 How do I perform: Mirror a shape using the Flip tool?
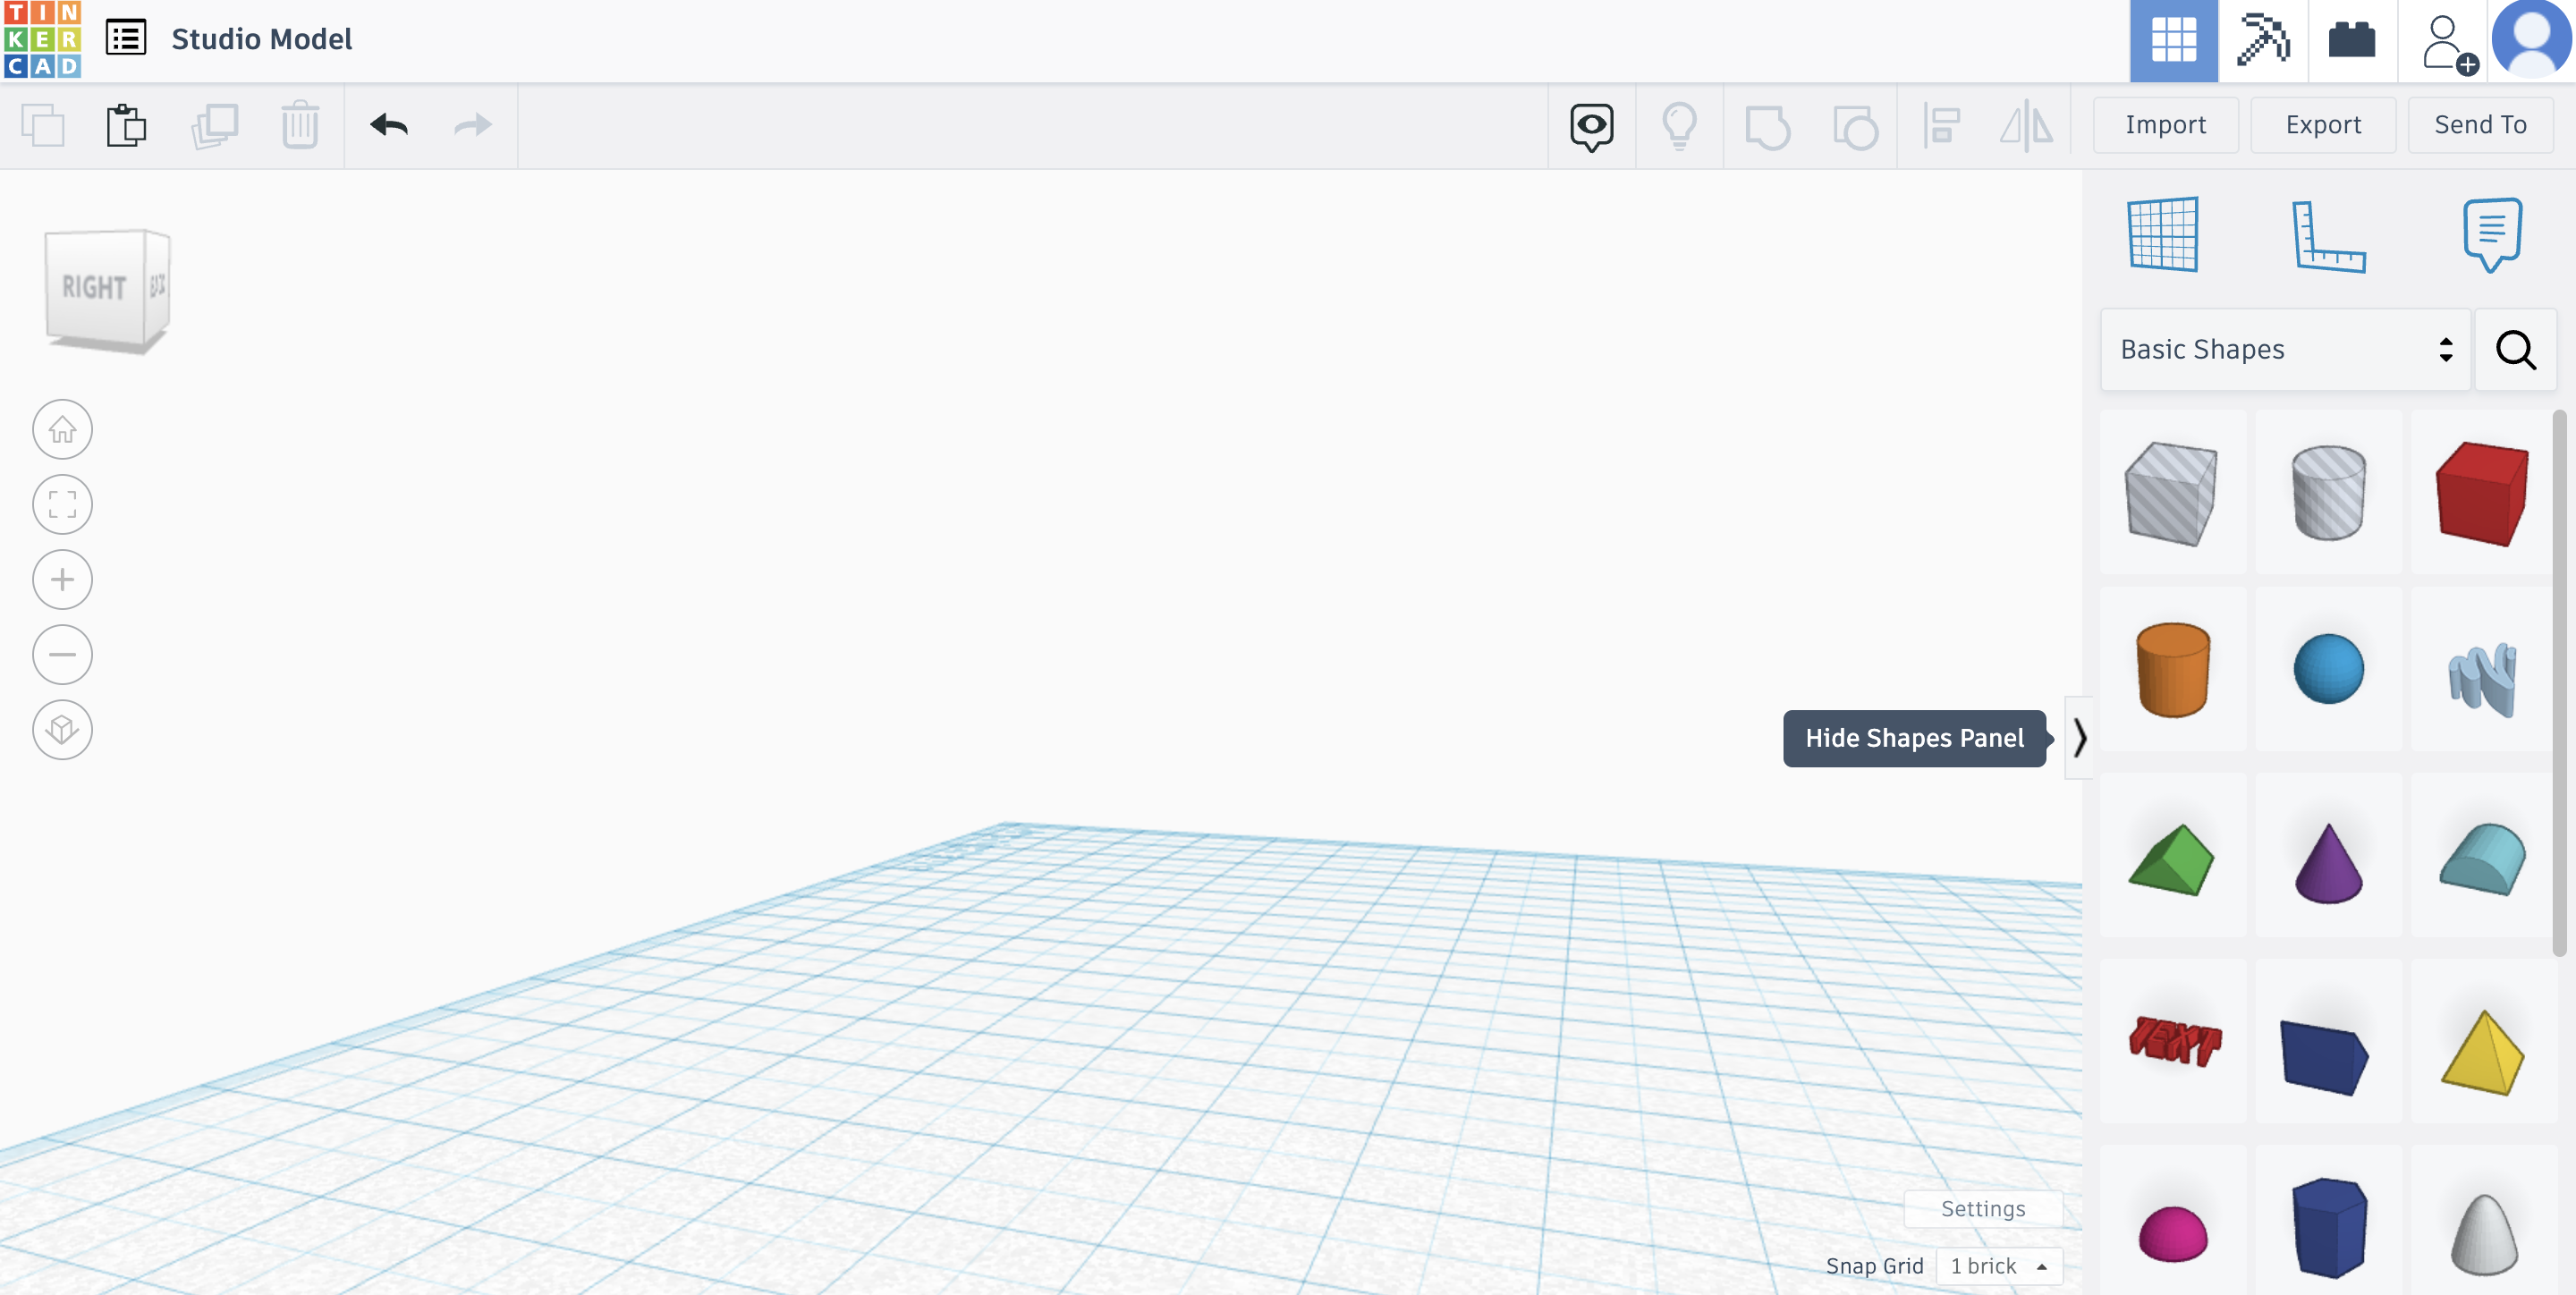(2025, 126)
